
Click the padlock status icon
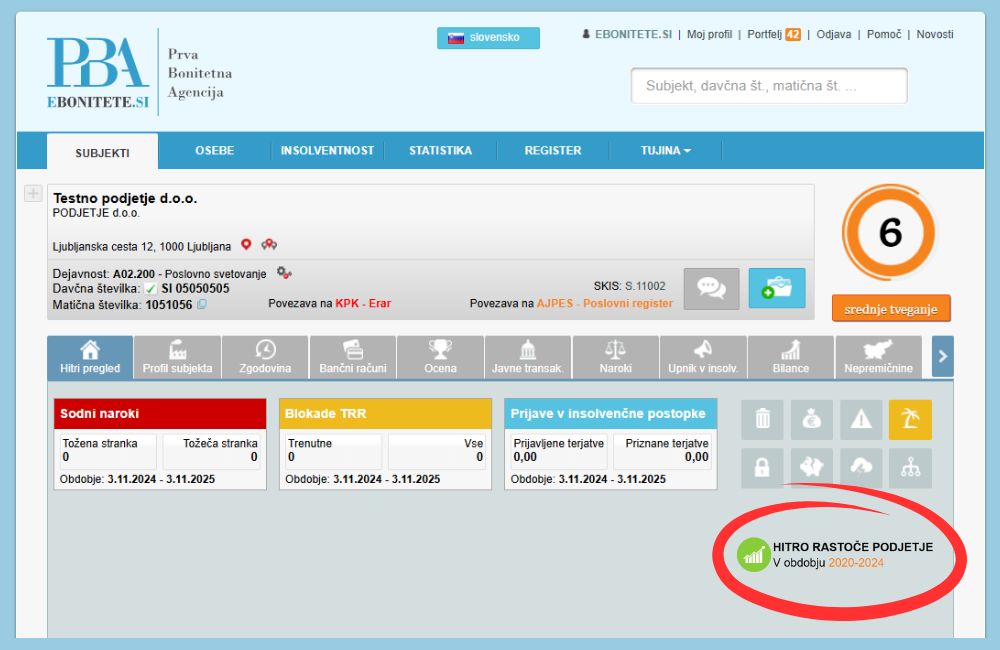pyautogui.click(x=762, y=468)
